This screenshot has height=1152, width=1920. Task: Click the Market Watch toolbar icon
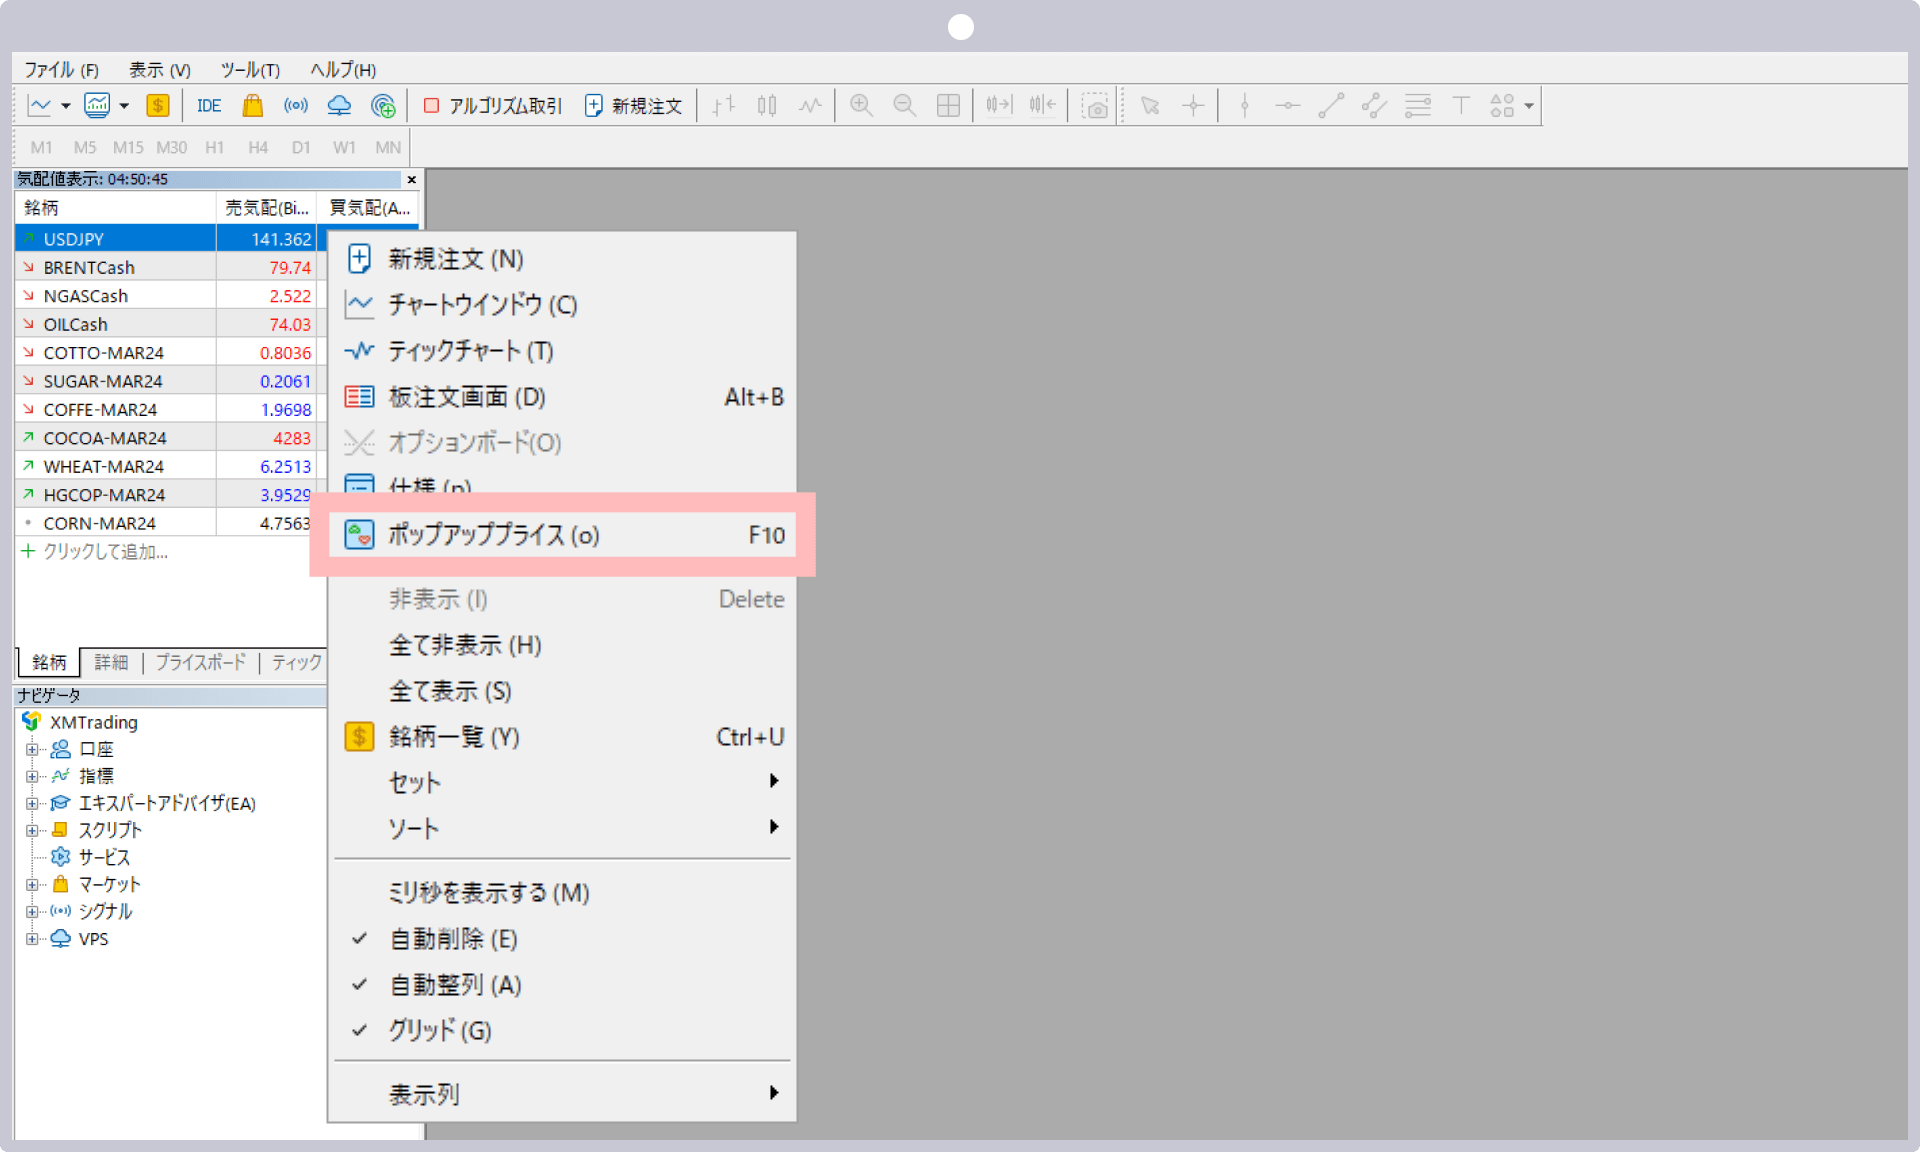coord(97,105)
